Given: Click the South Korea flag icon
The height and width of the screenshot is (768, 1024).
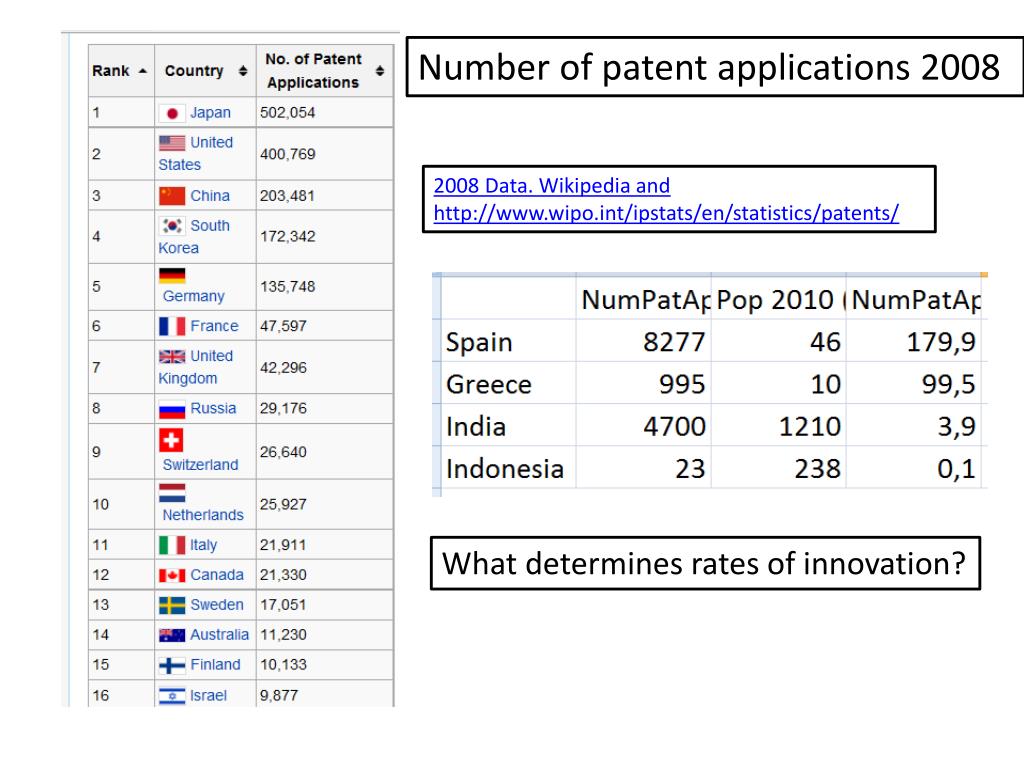Looking at the screenshot, I should coord(172,226).
